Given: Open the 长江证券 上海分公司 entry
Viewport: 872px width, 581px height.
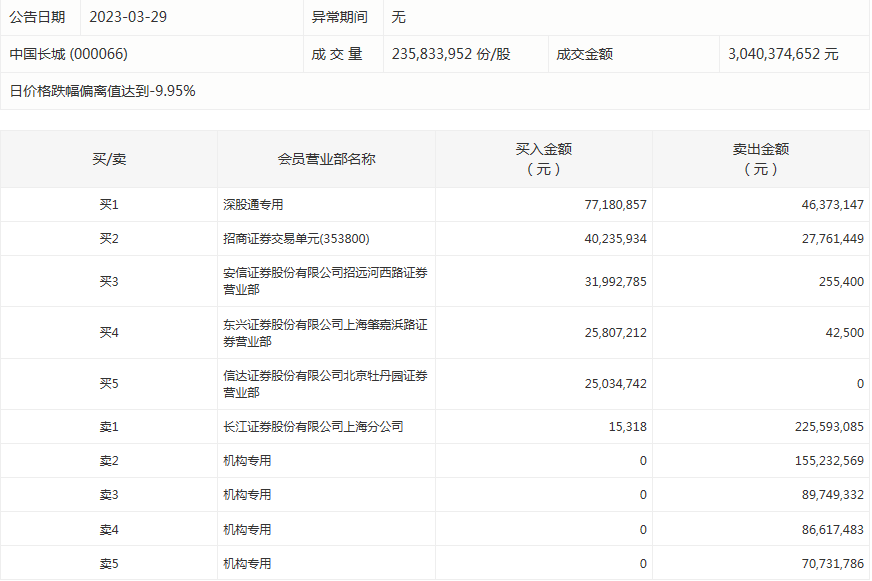Looking at the screenshot, I should (x=313, y=427).
